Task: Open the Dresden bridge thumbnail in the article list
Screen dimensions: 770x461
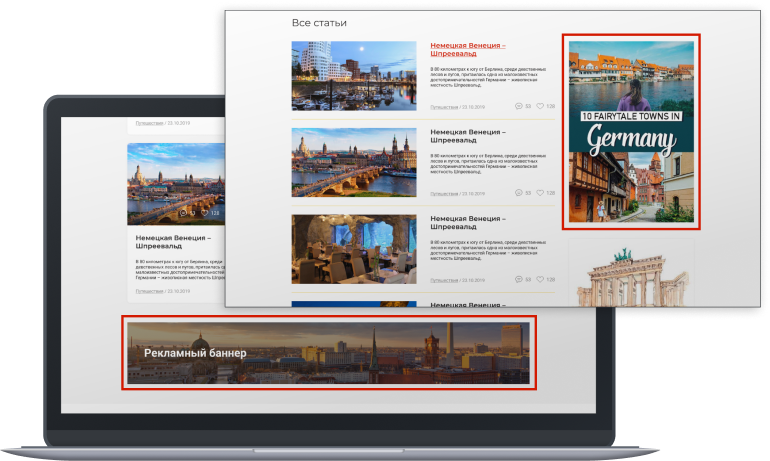Action: pos(354,162)
